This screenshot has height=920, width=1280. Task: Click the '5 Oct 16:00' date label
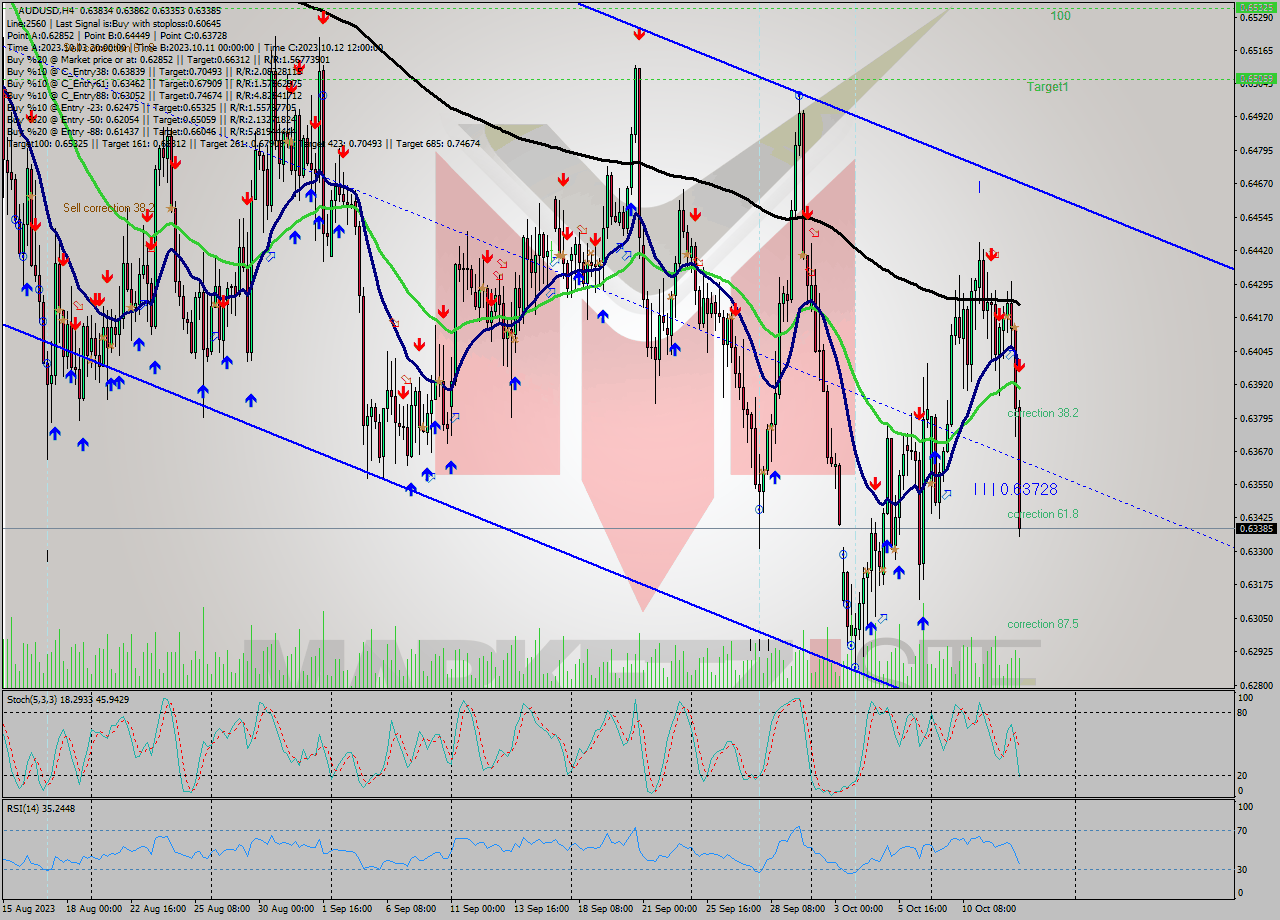point(922,909)
